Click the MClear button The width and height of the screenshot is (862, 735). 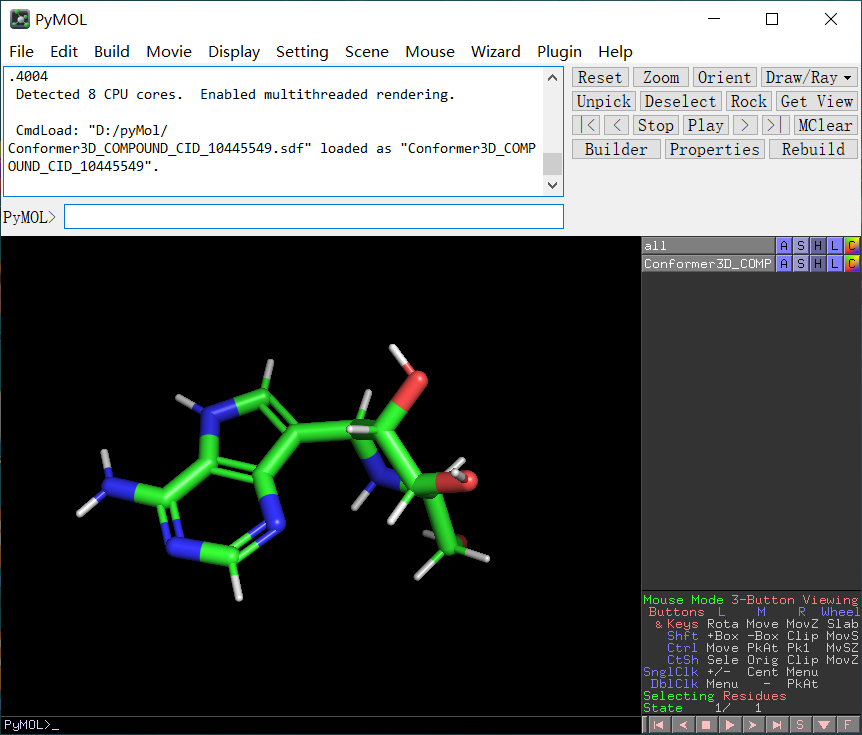coord(825,125)
